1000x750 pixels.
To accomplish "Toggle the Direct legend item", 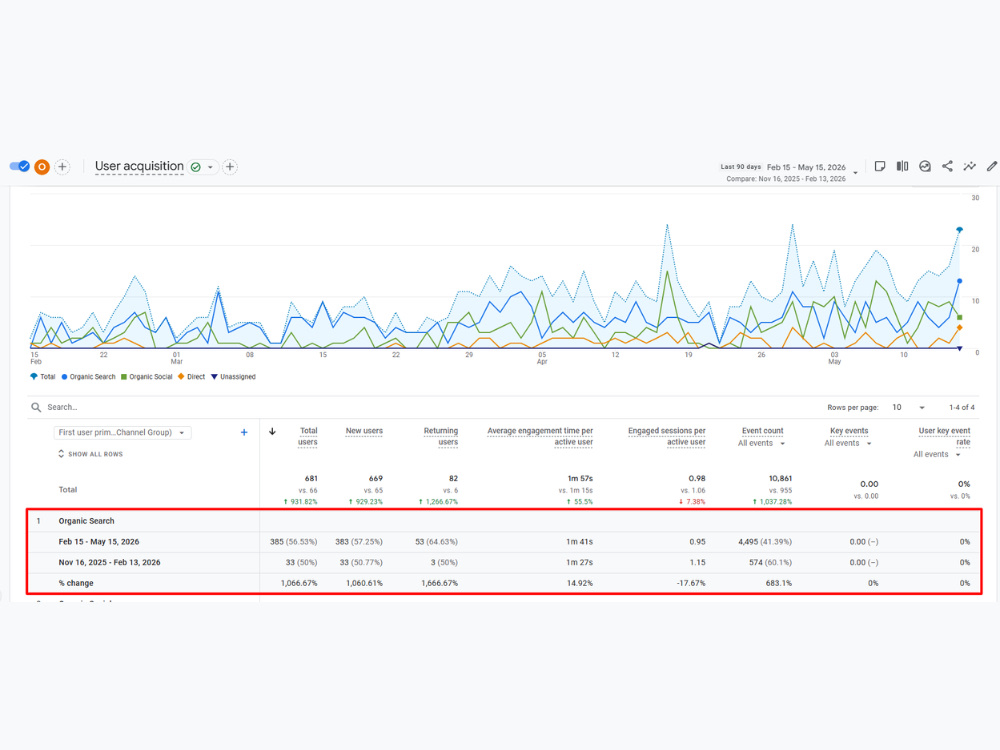I will tap(191, 377).
